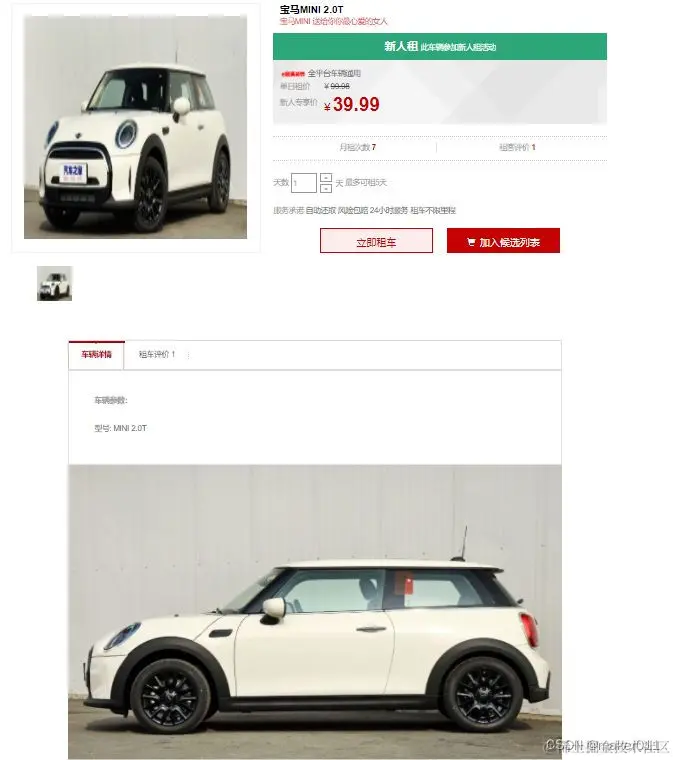
Task: Increase rental days with the up stepper arrow
Action: pyautogui.click(x=326, y=178)
